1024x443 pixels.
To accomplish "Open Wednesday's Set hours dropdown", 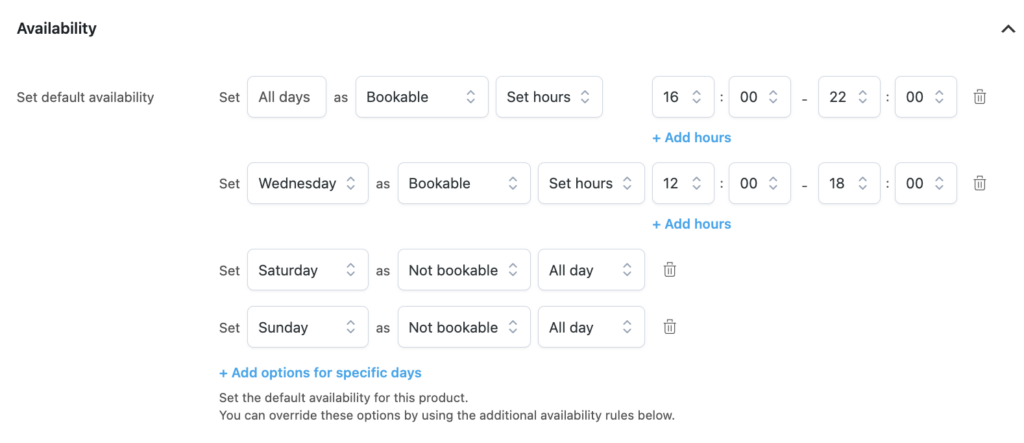I will (x=591, y=184).
